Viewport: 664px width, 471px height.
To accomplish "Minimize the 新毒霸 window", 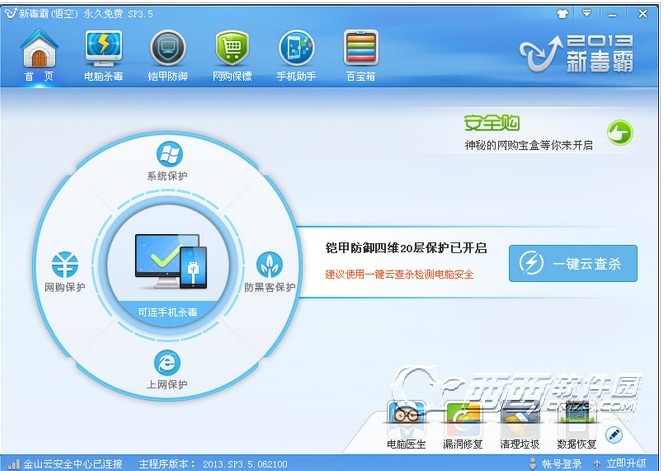I will 612,14.
